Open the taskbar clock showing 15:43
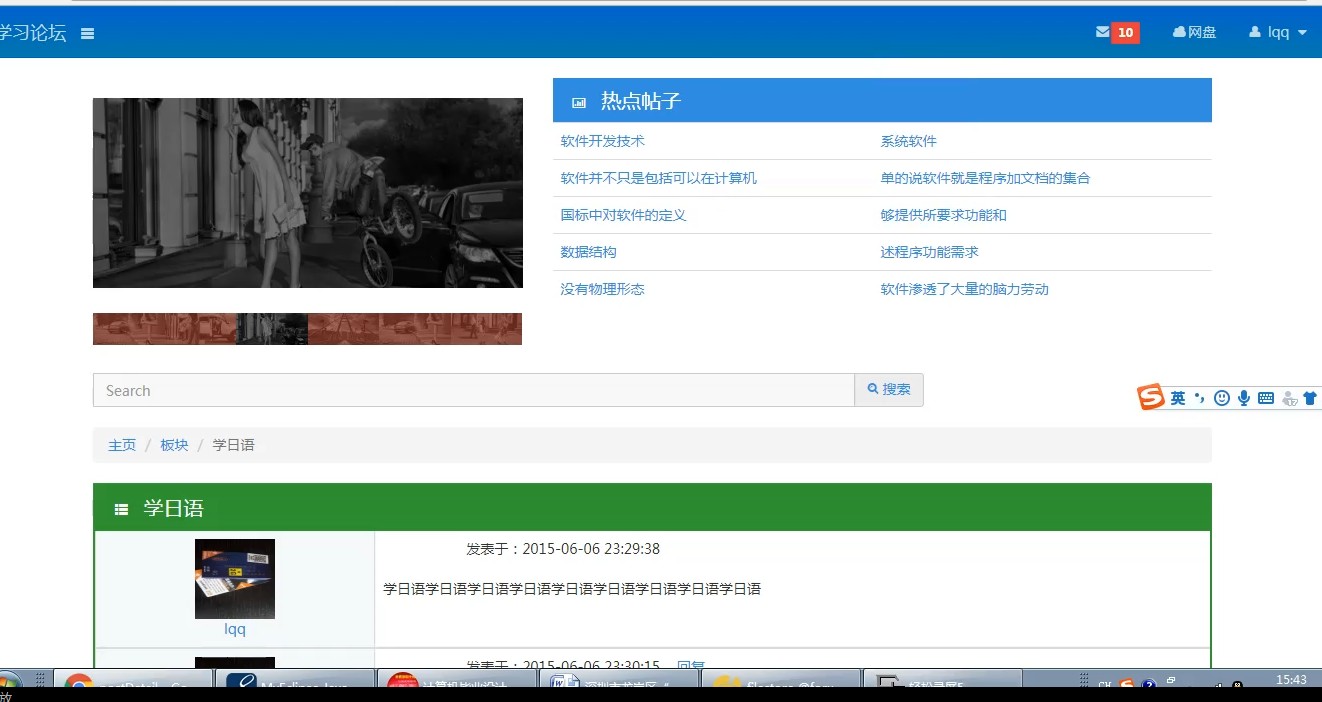 click(1292, 680)
